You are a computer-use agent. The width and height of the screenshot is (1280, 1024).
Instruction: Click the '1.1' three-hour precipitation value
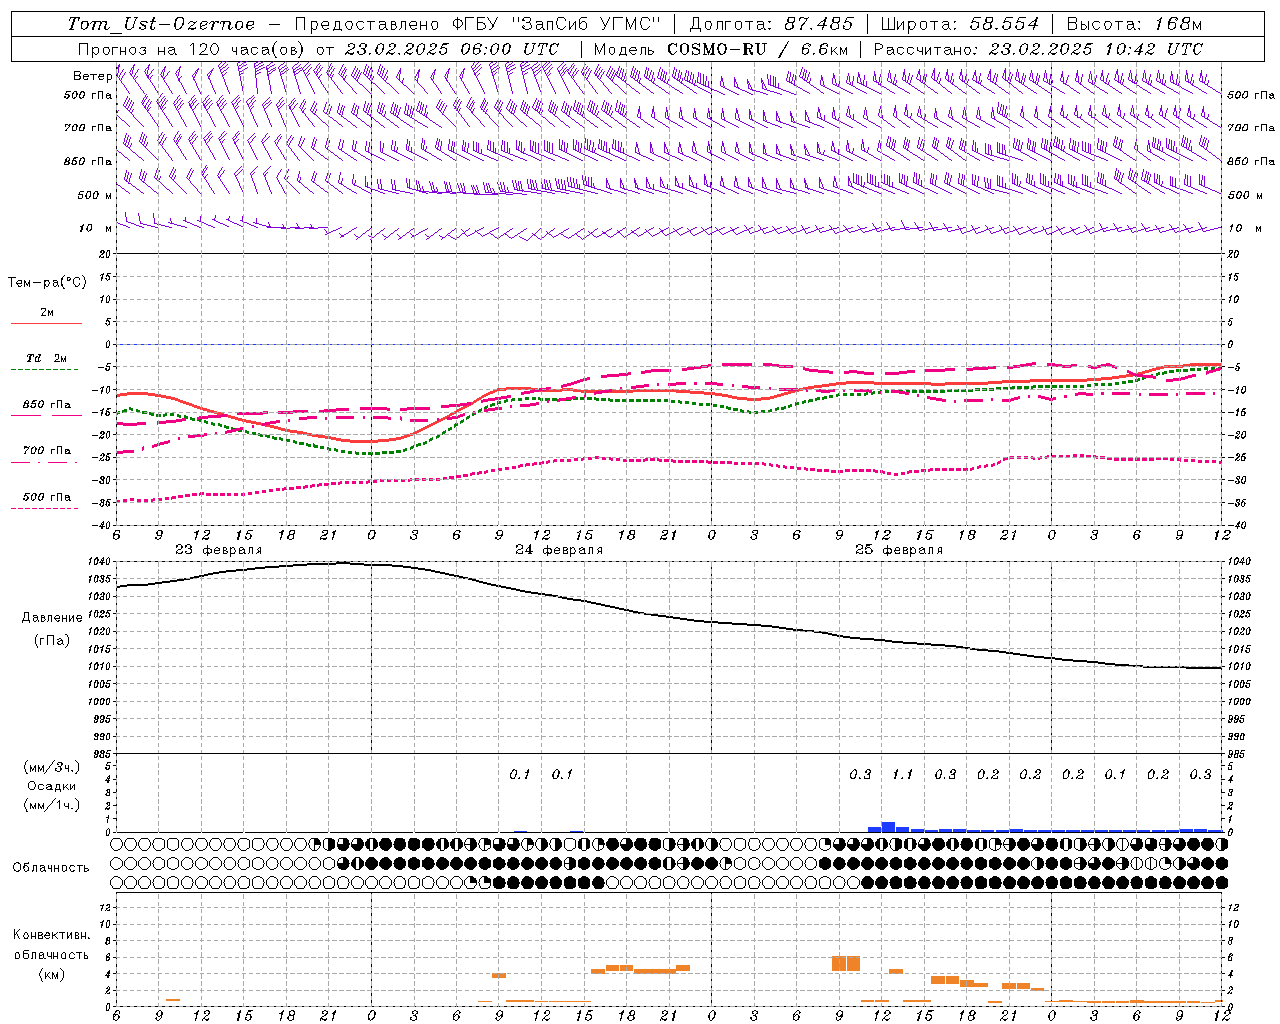point(902,774)
